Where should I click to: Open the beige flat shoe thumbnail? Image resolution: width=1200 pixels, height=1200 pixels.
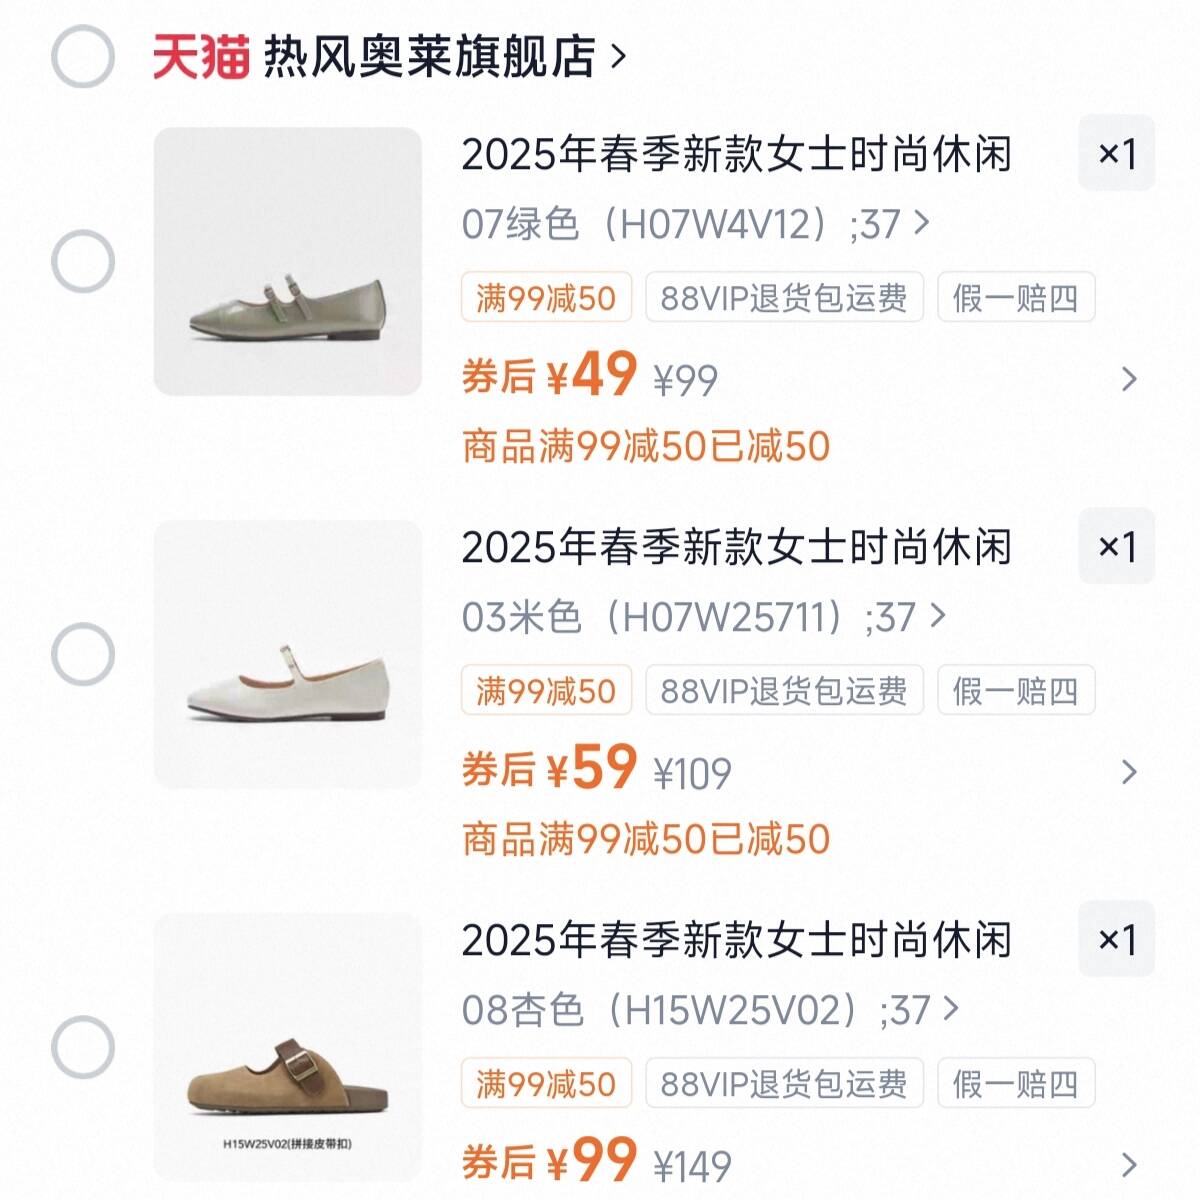(288, 655)
